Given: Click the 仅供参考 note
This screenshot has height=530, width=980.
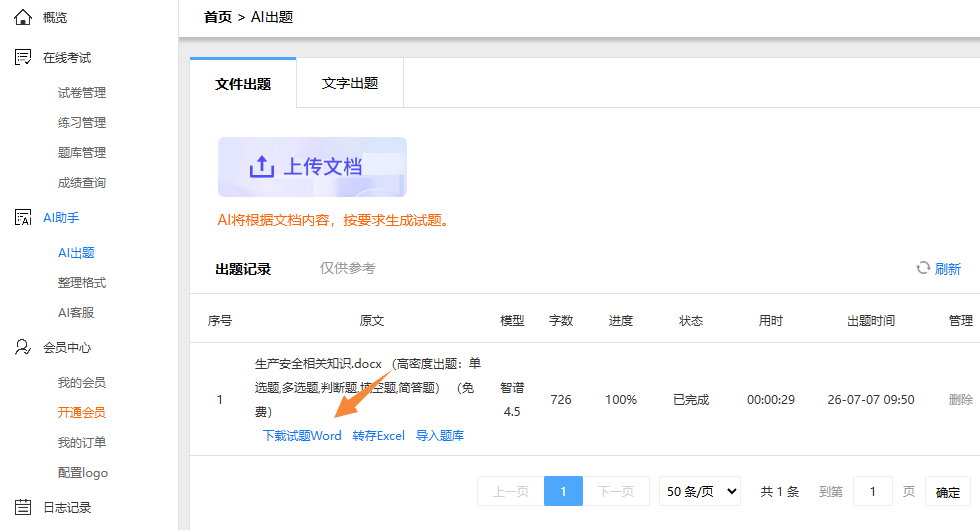Looking at the screenshot, I should click(x=348, y=268).
